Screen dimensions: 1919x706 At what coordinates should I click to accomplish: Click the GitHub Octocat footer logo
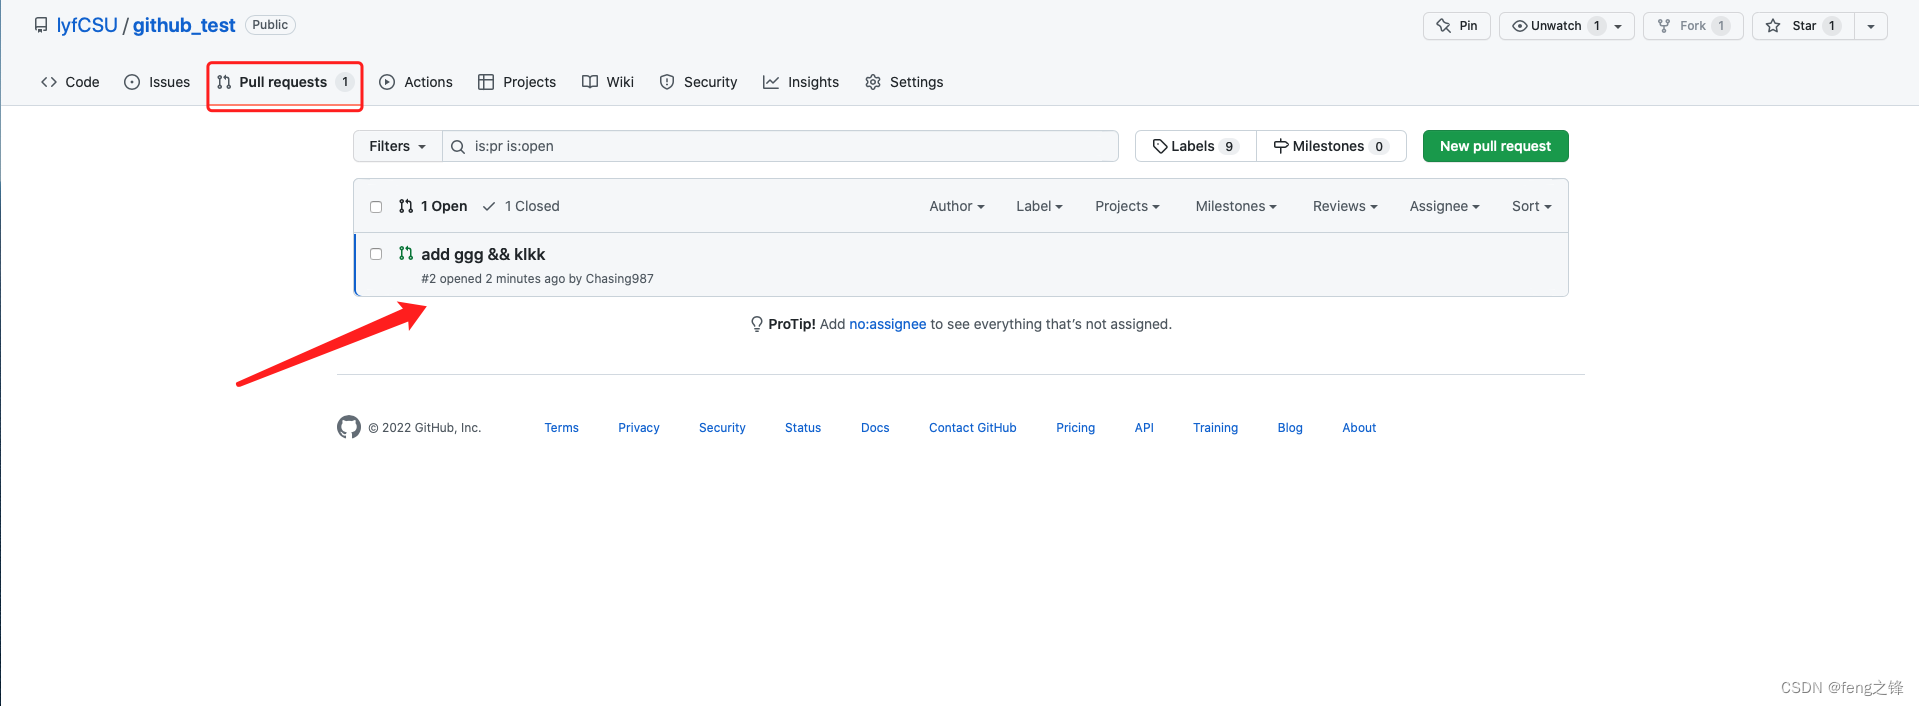tap(349, 427)
